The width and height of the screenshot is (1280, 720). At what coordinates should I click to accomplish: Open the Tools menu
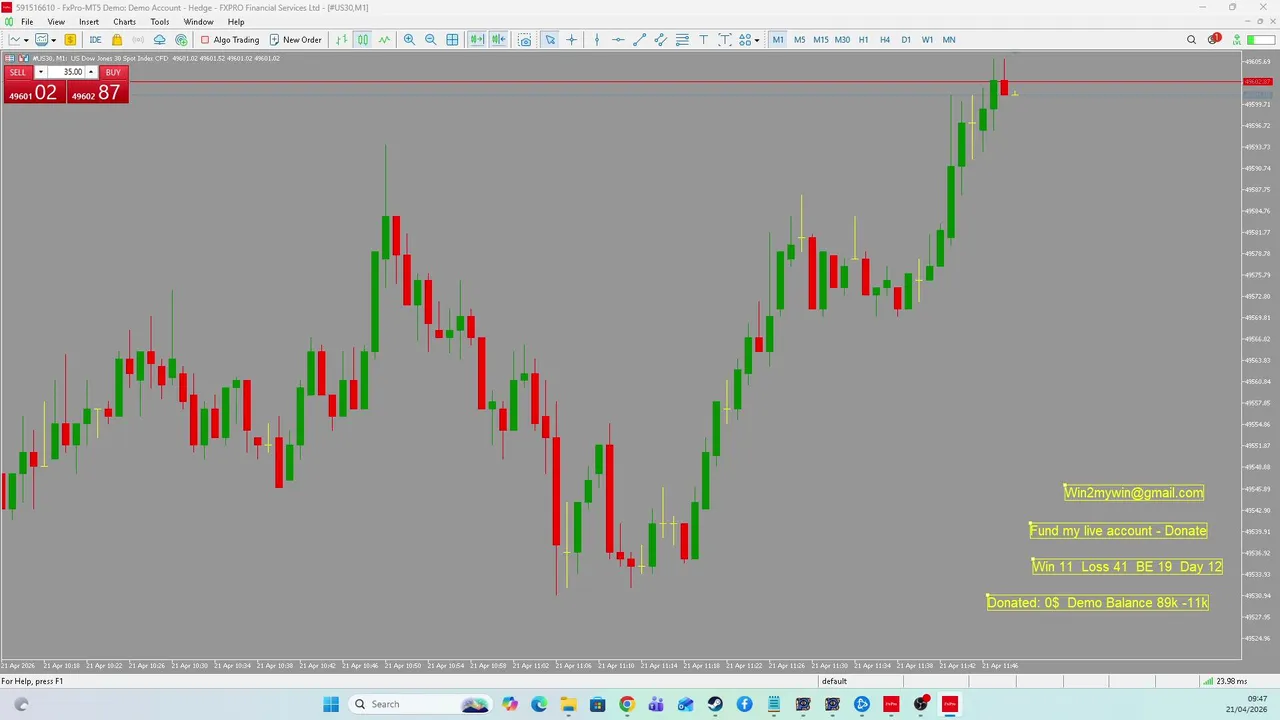(160, 22)
